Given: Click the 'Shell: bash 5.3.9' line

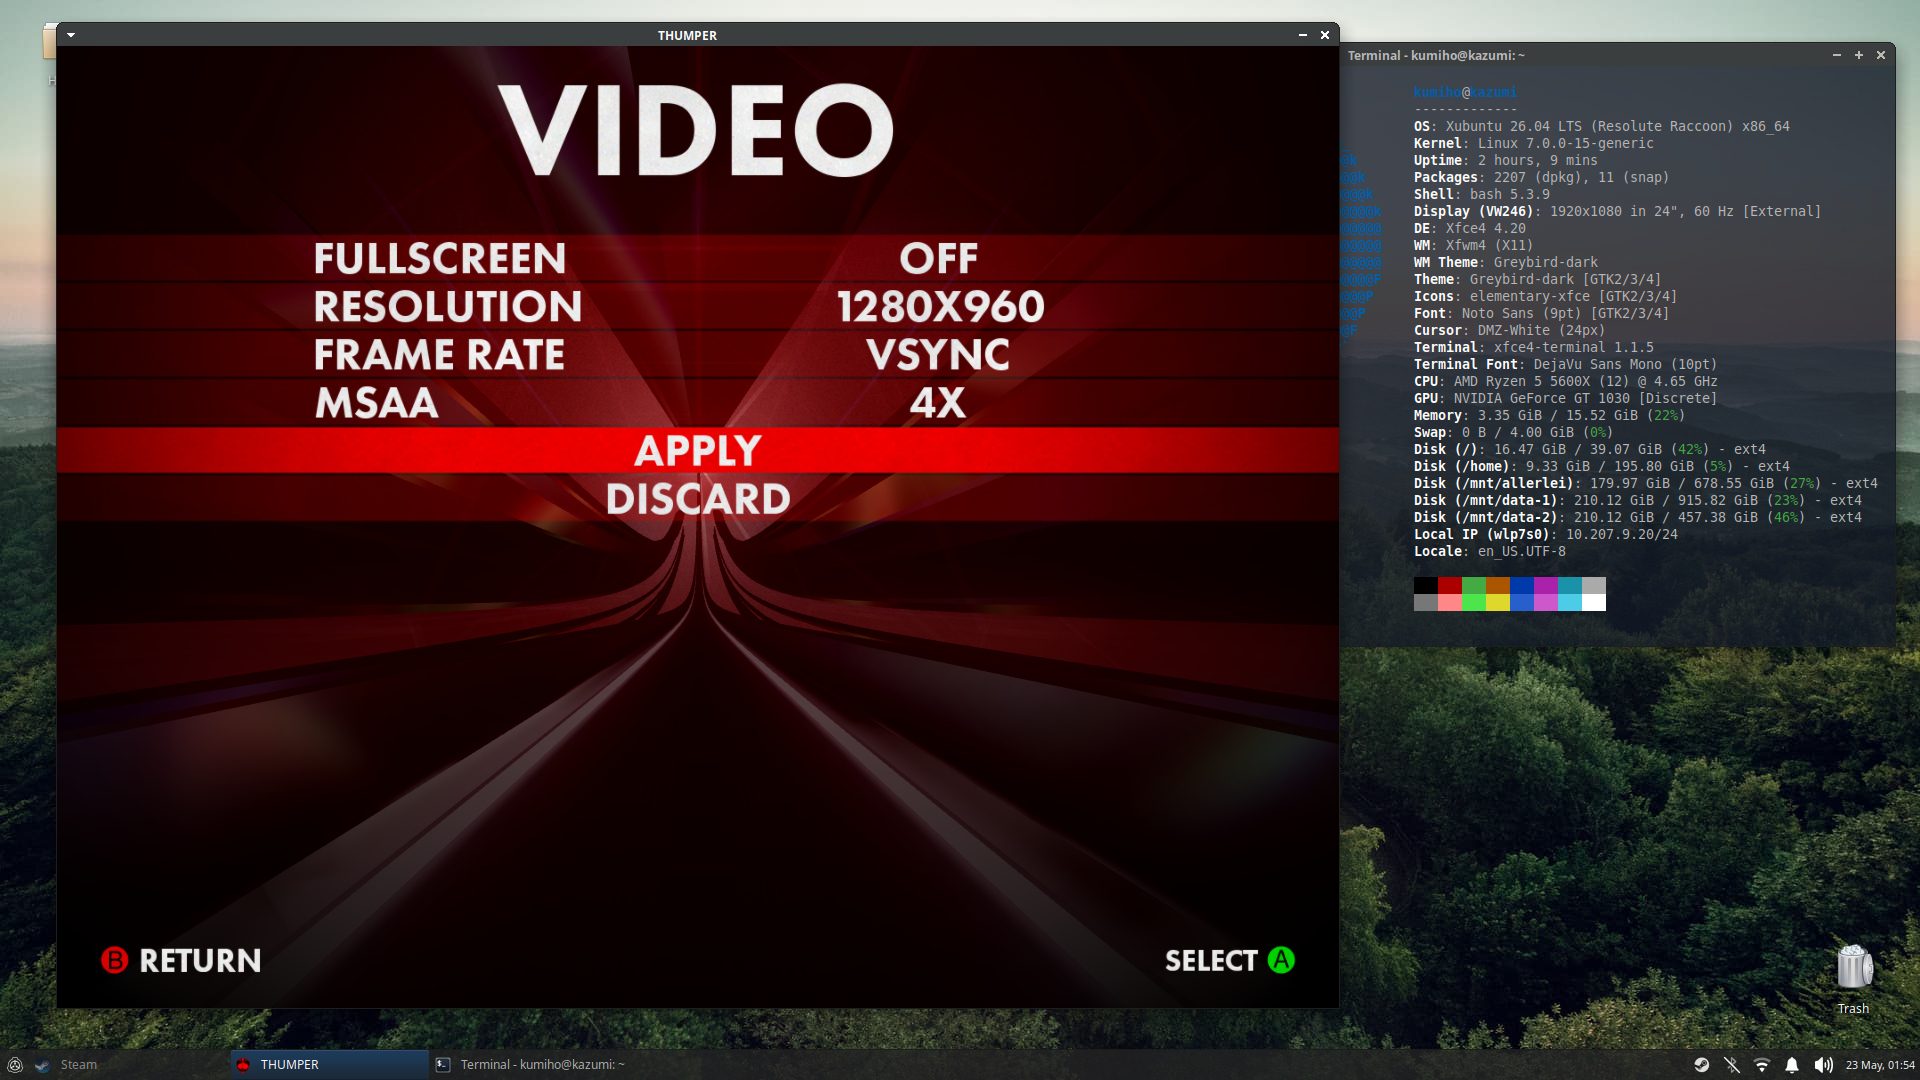Looking at the screenshot, I should coord(1481,194).
